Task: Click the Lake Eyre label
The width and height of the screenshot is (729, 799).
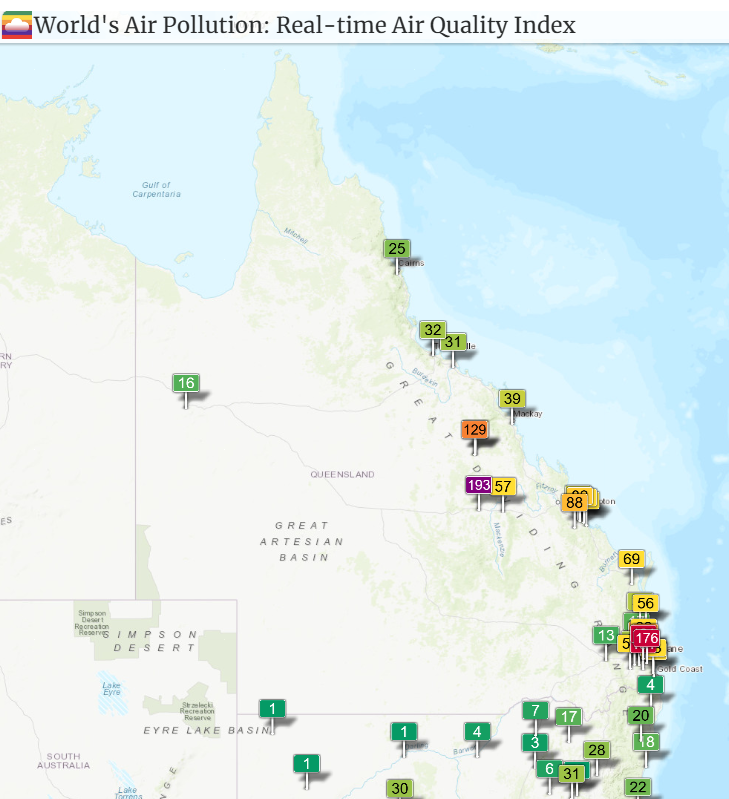Action: pyautogui.click(x=112, y=688)
